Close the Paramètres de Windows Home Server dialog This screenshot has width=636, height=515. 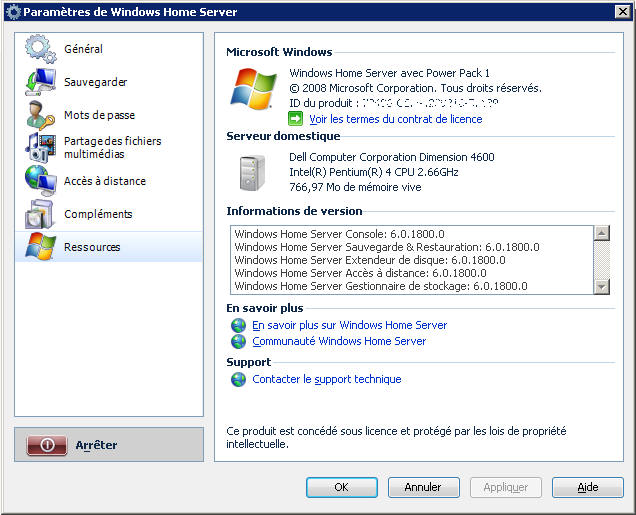pos(622,12)
